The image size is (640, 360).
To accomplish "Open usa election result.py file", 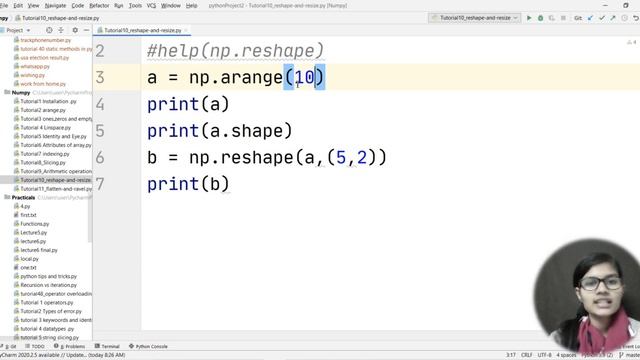I will coord(44,58).
